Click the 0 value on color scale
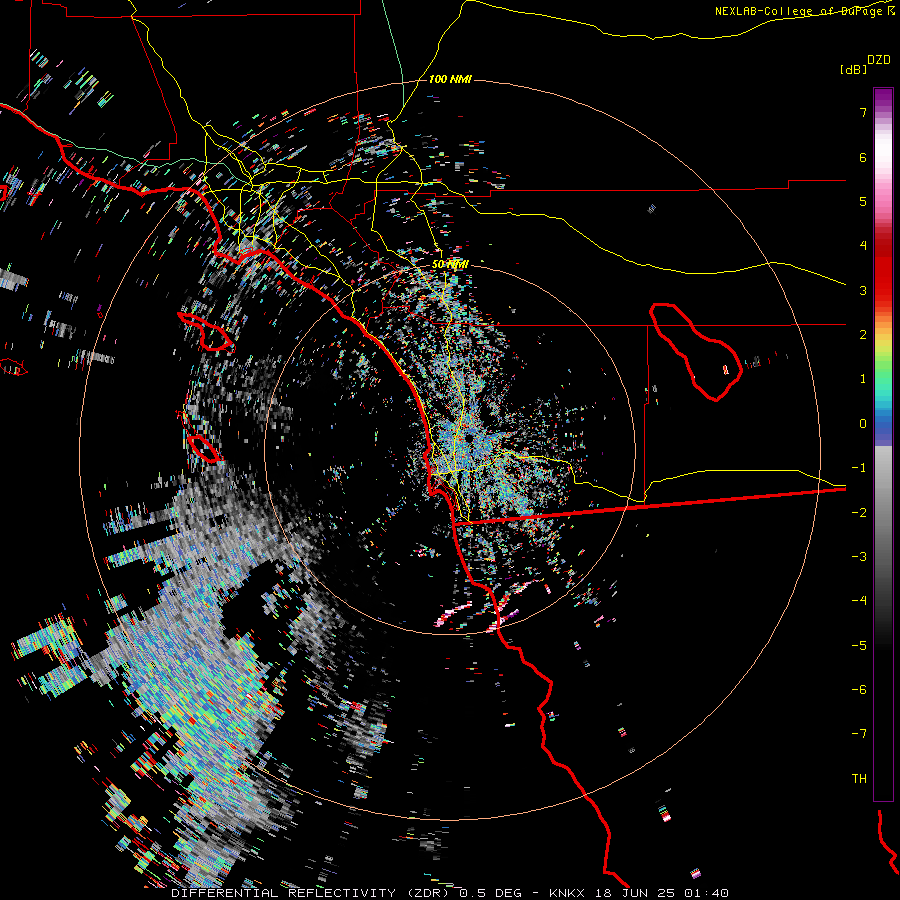Viewport: 900px width, 900px height. click(x=863, y=424)
